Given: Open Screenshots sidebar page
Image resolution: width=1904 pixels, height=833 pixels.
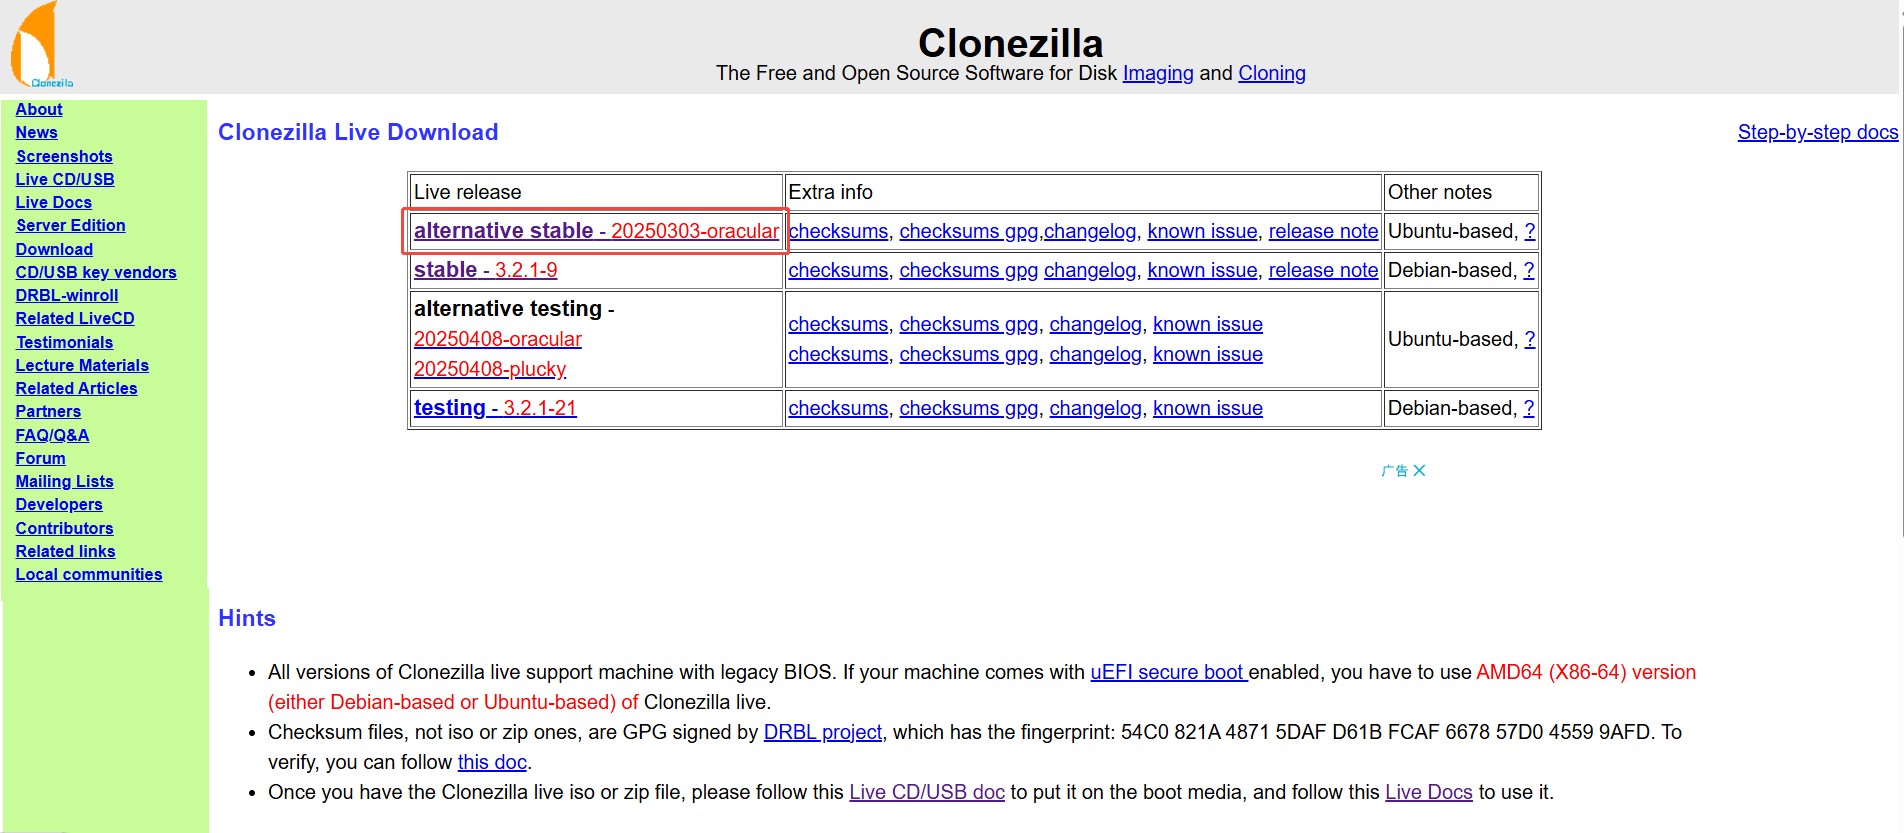Looking at the screenshot, I should pos(64,156).
